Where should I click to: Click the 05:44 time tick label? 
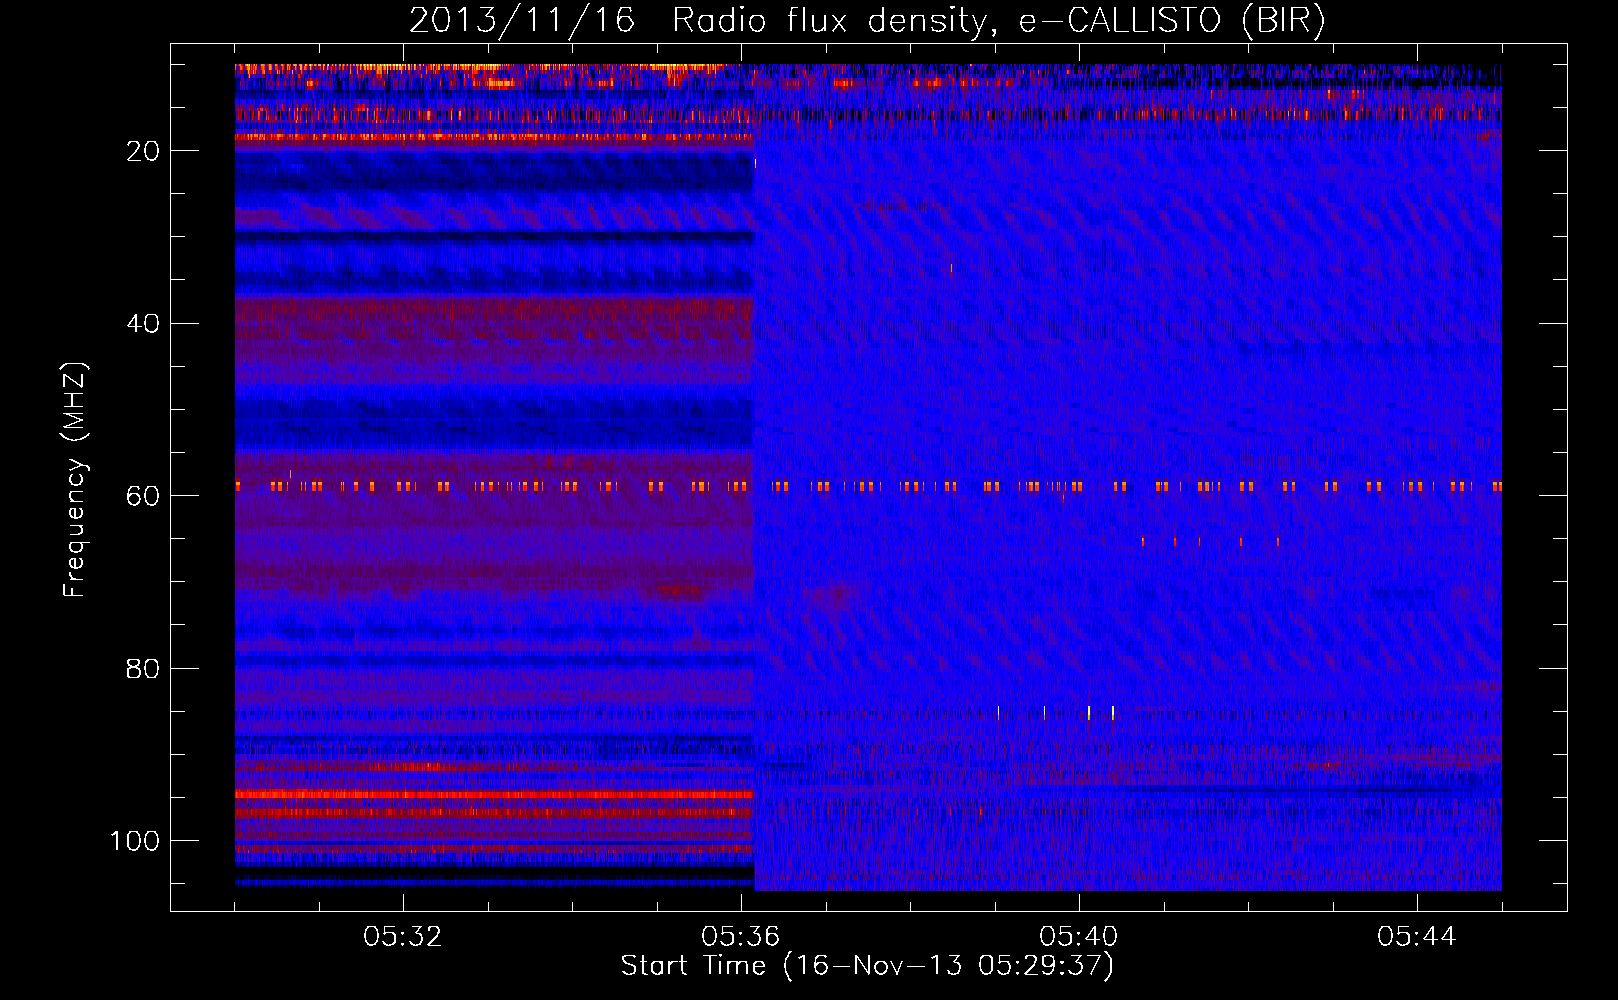1417,937
